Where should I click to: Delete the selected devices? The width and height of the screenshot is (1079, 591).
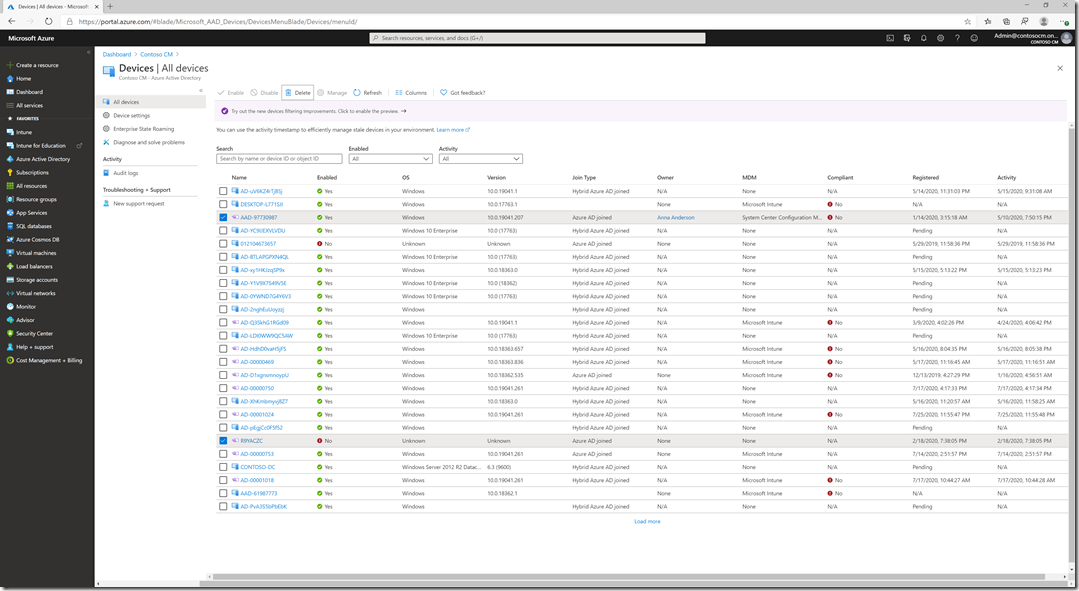[x=297, y=92]
